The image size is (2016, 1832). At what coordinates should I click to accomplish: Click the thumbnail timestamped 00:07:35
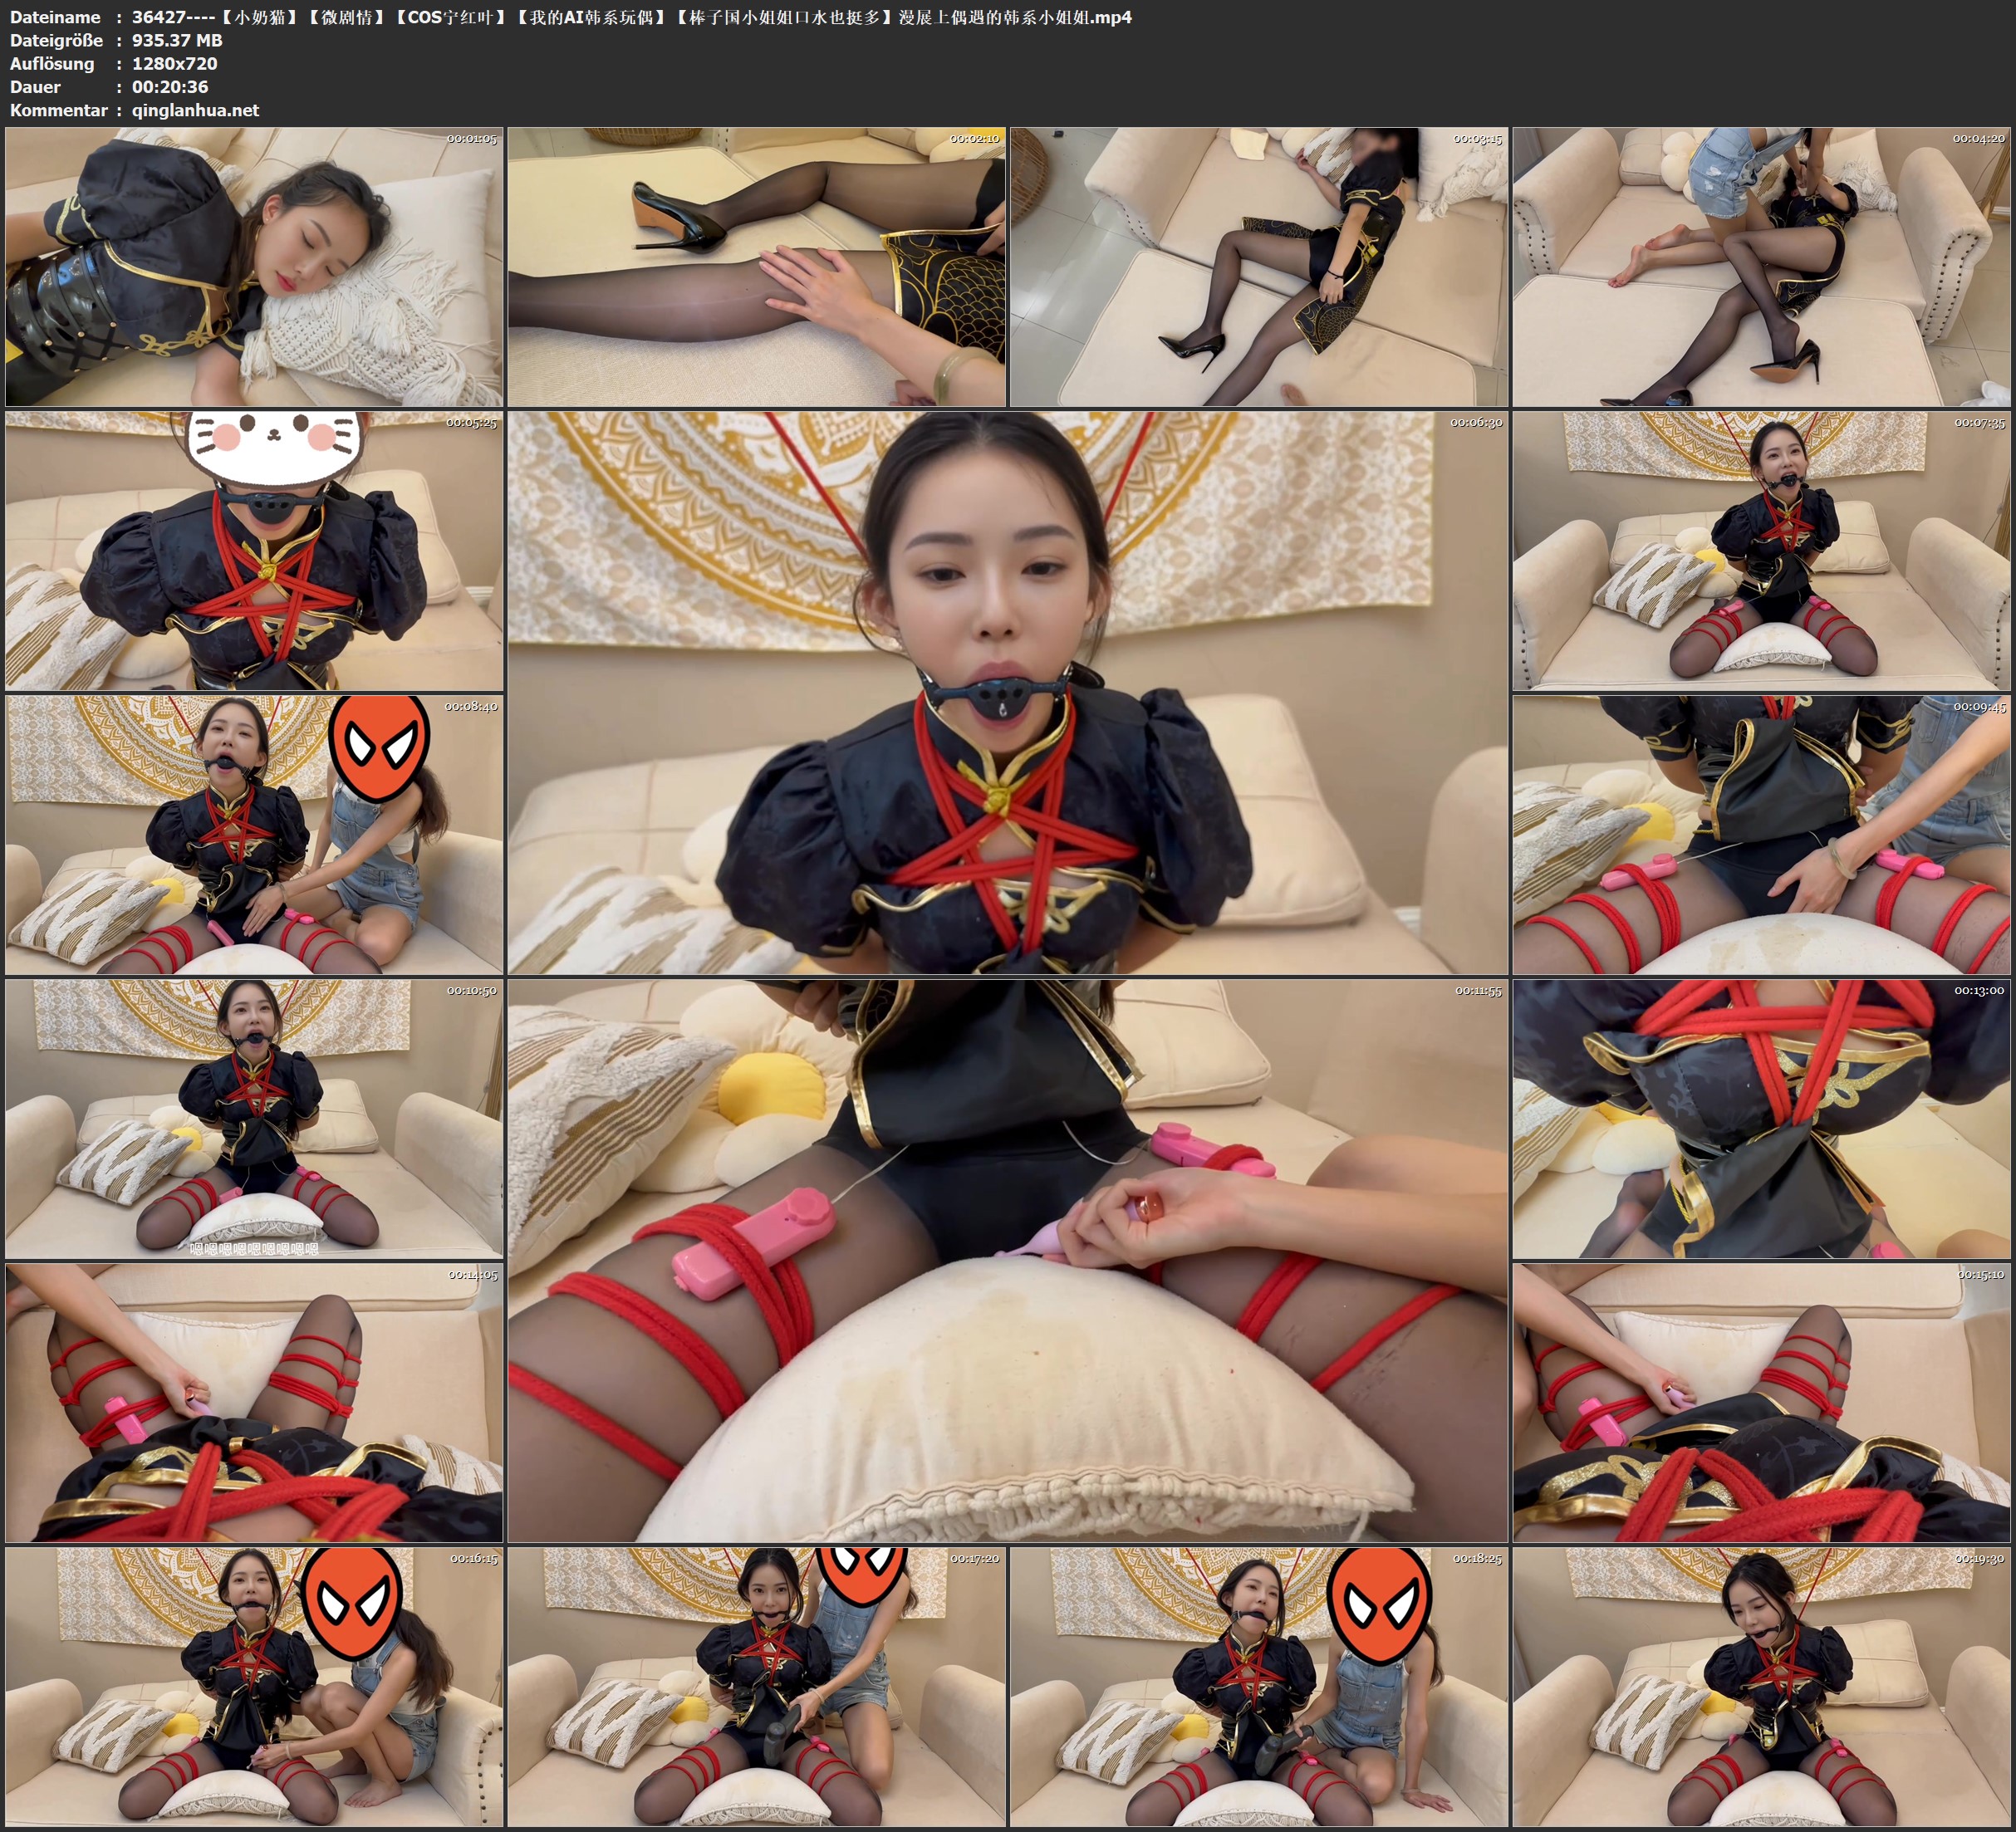coord(1761,550)
